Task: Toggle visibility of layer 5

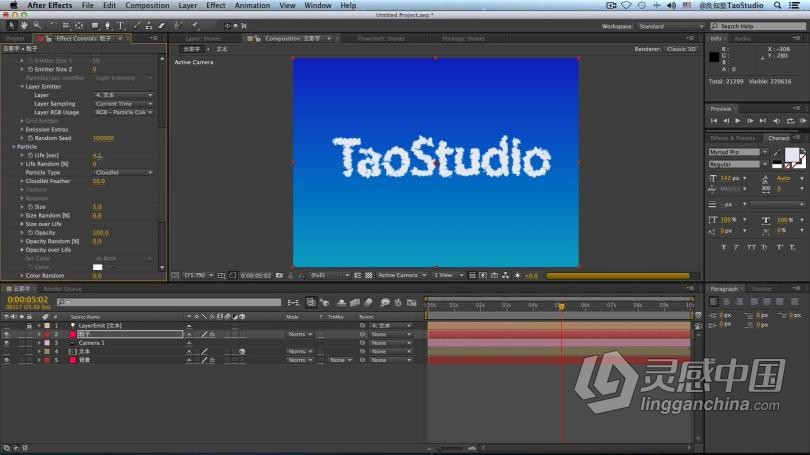Action: 6,360
